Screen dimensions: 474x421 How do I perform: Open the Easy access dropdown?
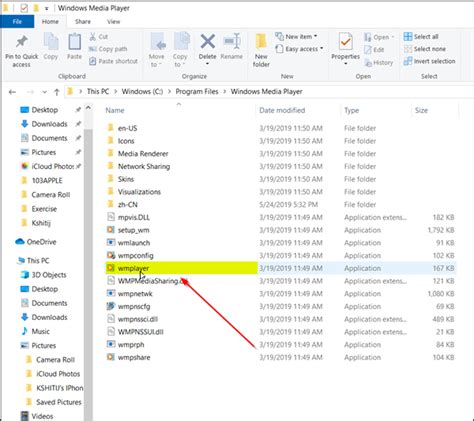[x=299, y=49]
